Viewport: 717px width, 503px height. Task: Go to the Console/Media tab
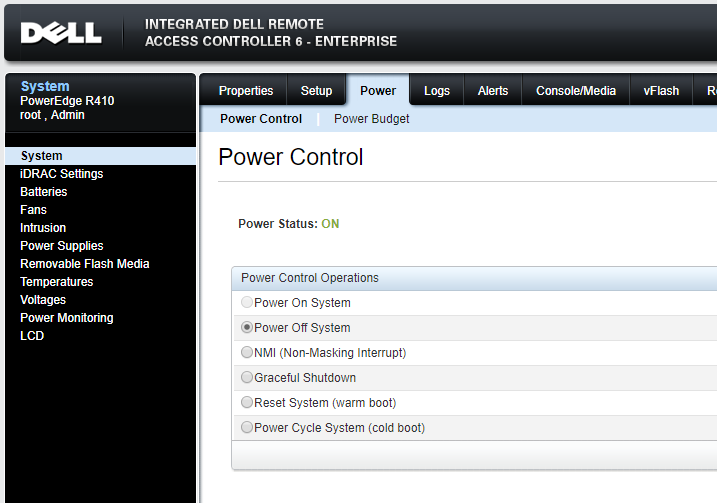coord(576,91)
